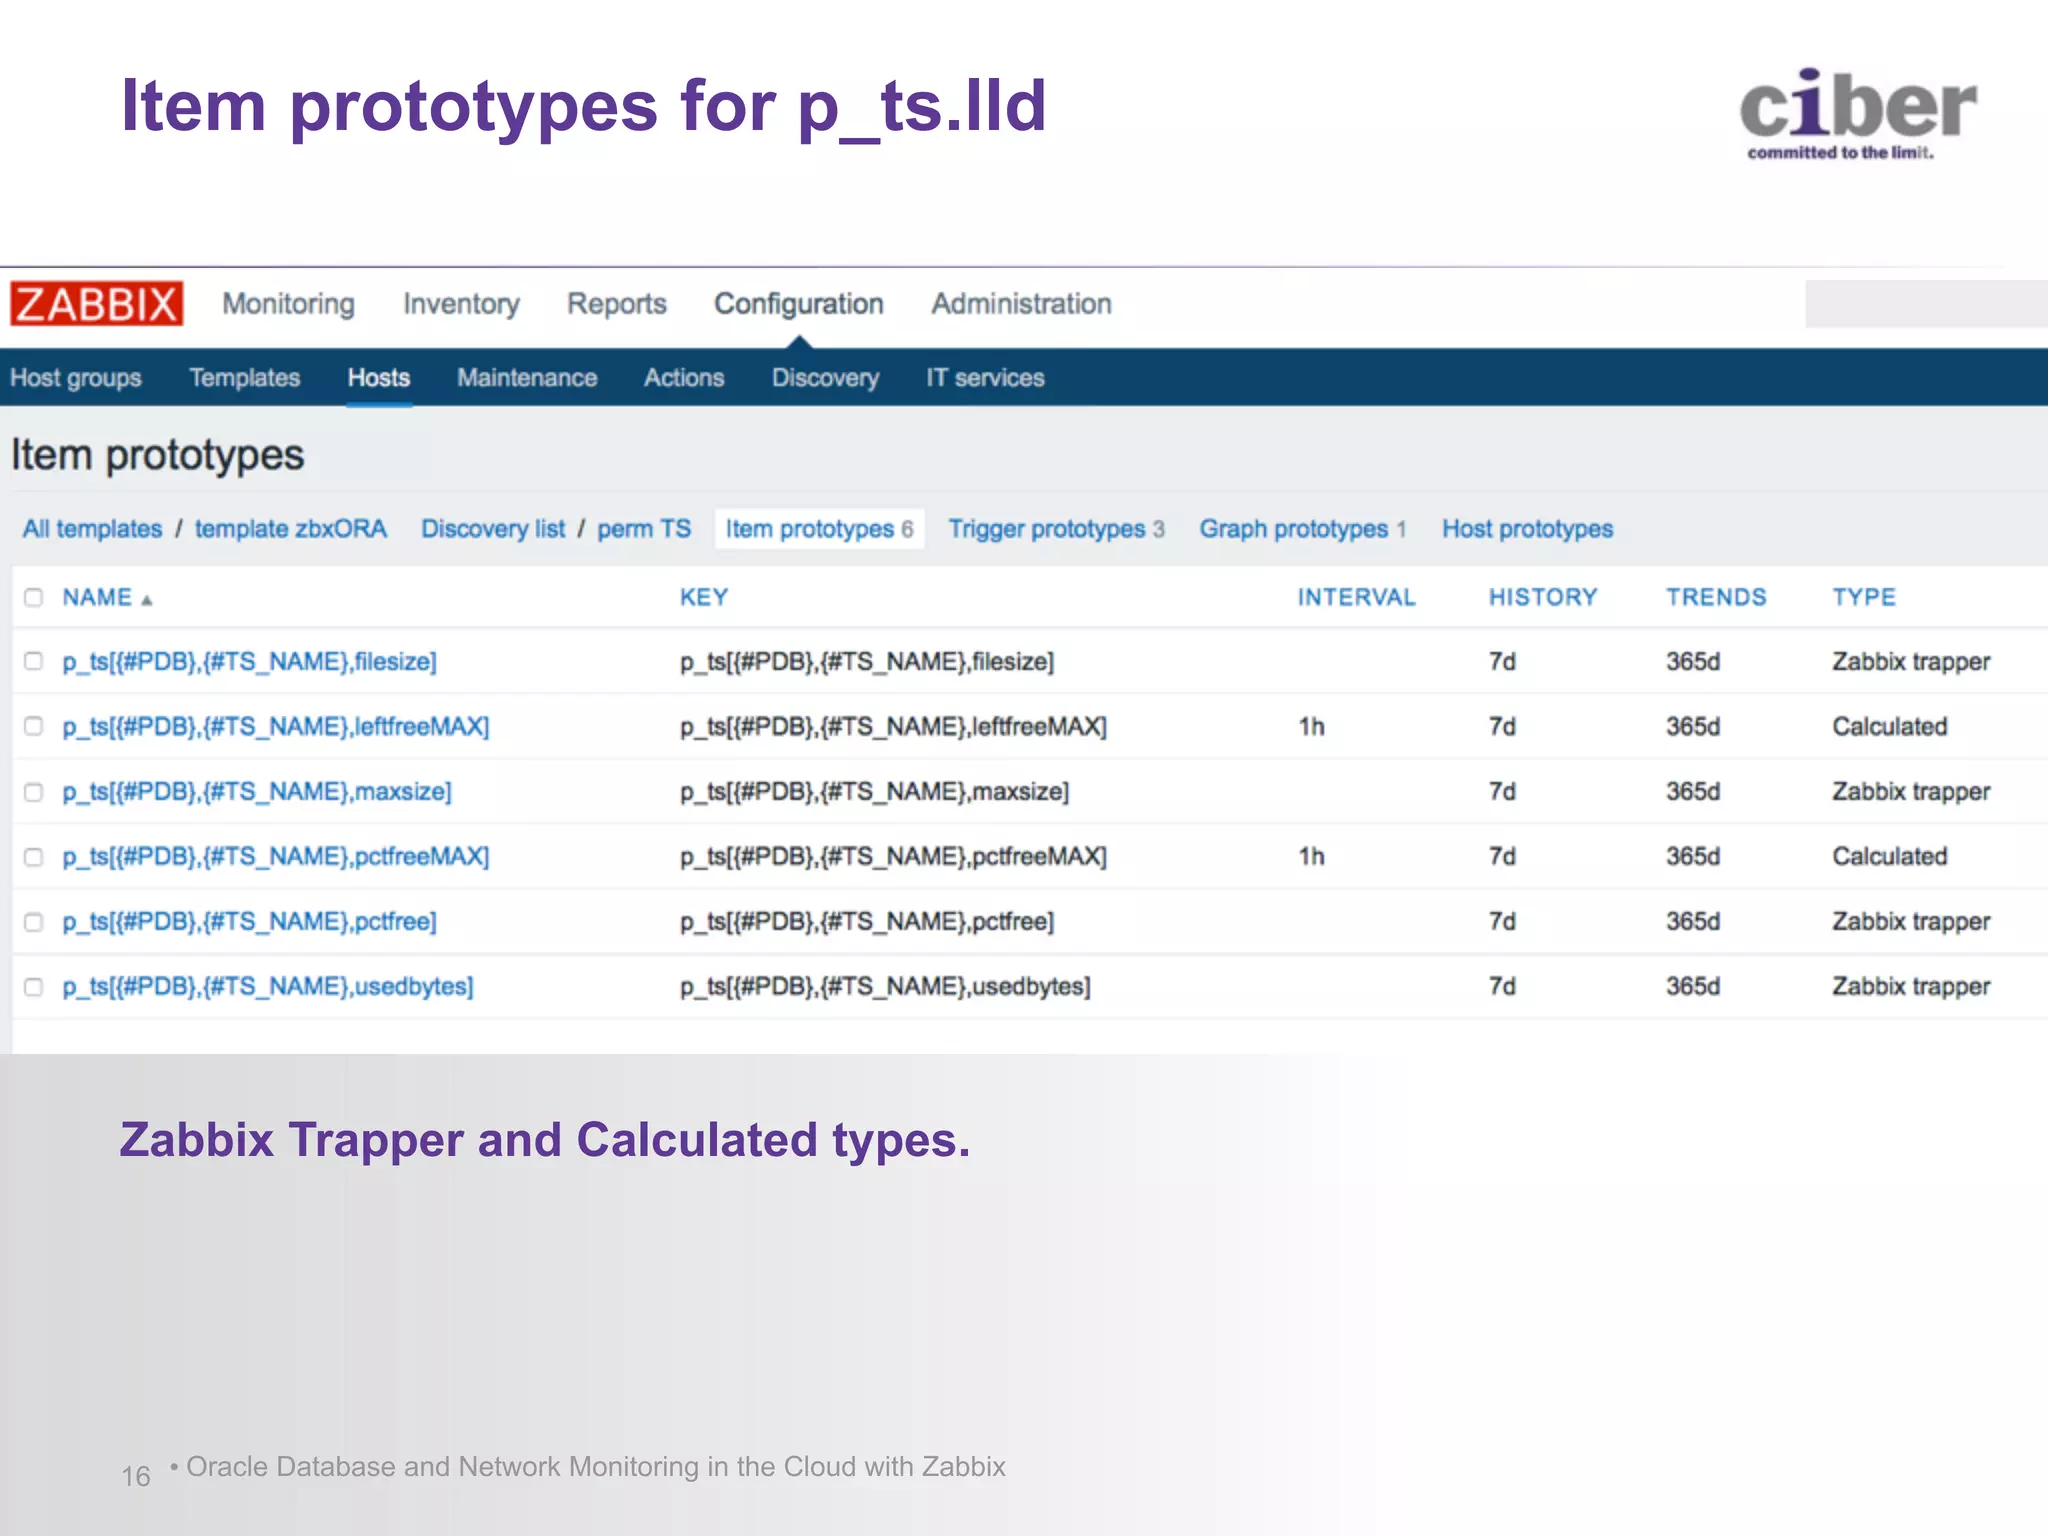Viewport: 2048px width, 1536px height.
Task: Switch to the Templates submenu tab
Action: coord(245,378)
